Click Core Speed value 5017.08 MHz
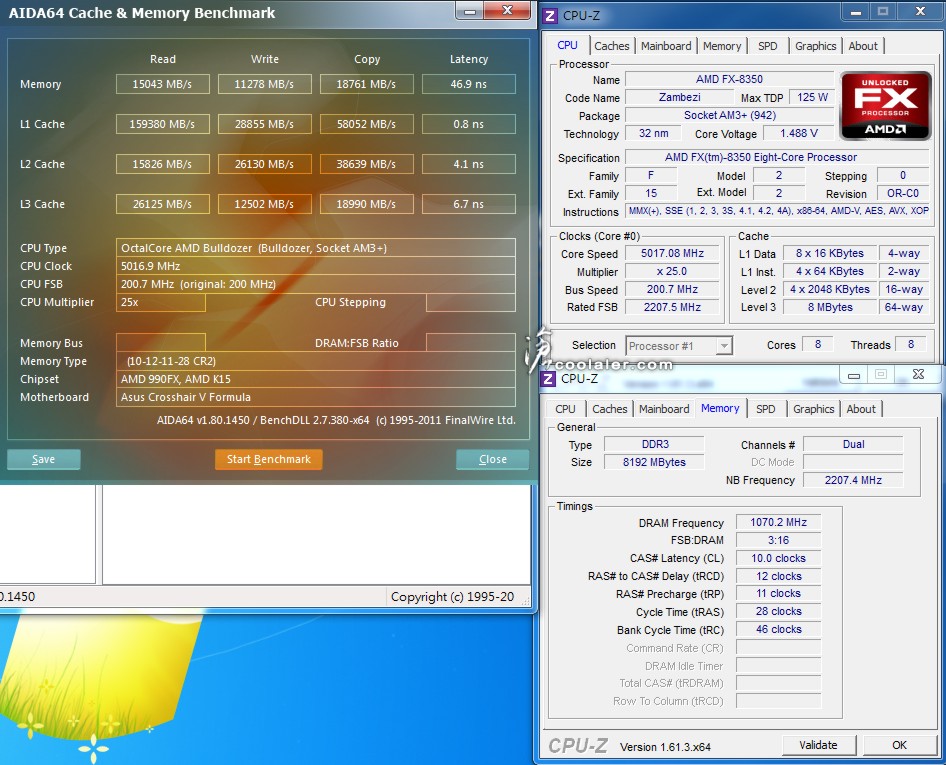Viewport: 946px width, 765px height. [x=672, y=253]
